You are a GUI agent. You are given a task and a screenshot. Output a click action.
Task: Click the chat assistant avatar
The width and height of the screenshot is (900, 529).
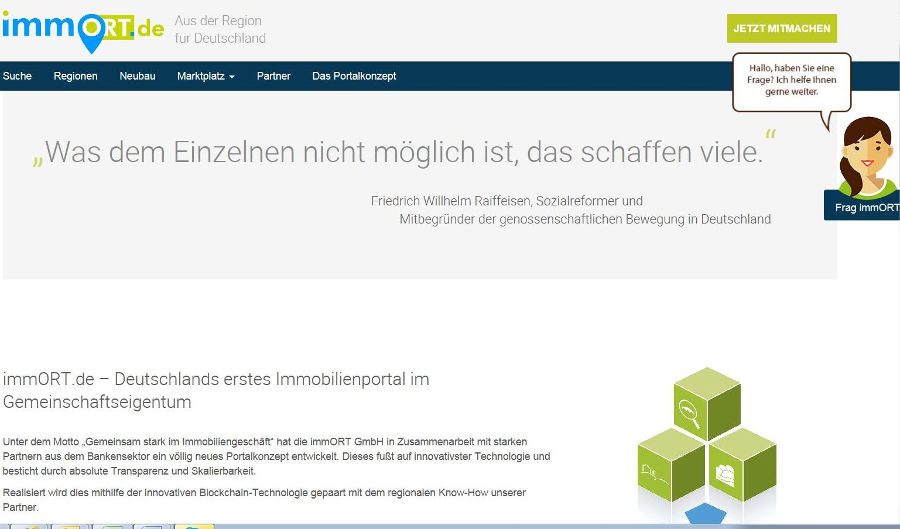868,157
